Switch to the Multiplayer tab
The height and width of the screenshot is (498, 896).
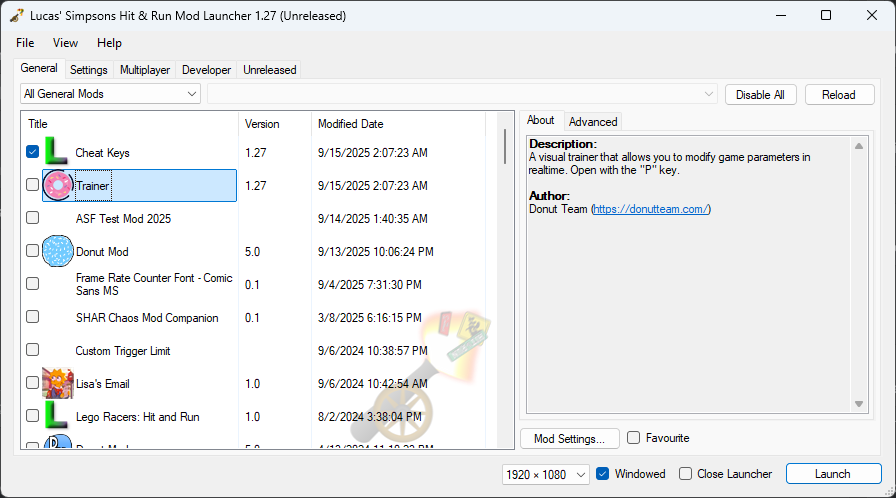click(x=145, y=70)
